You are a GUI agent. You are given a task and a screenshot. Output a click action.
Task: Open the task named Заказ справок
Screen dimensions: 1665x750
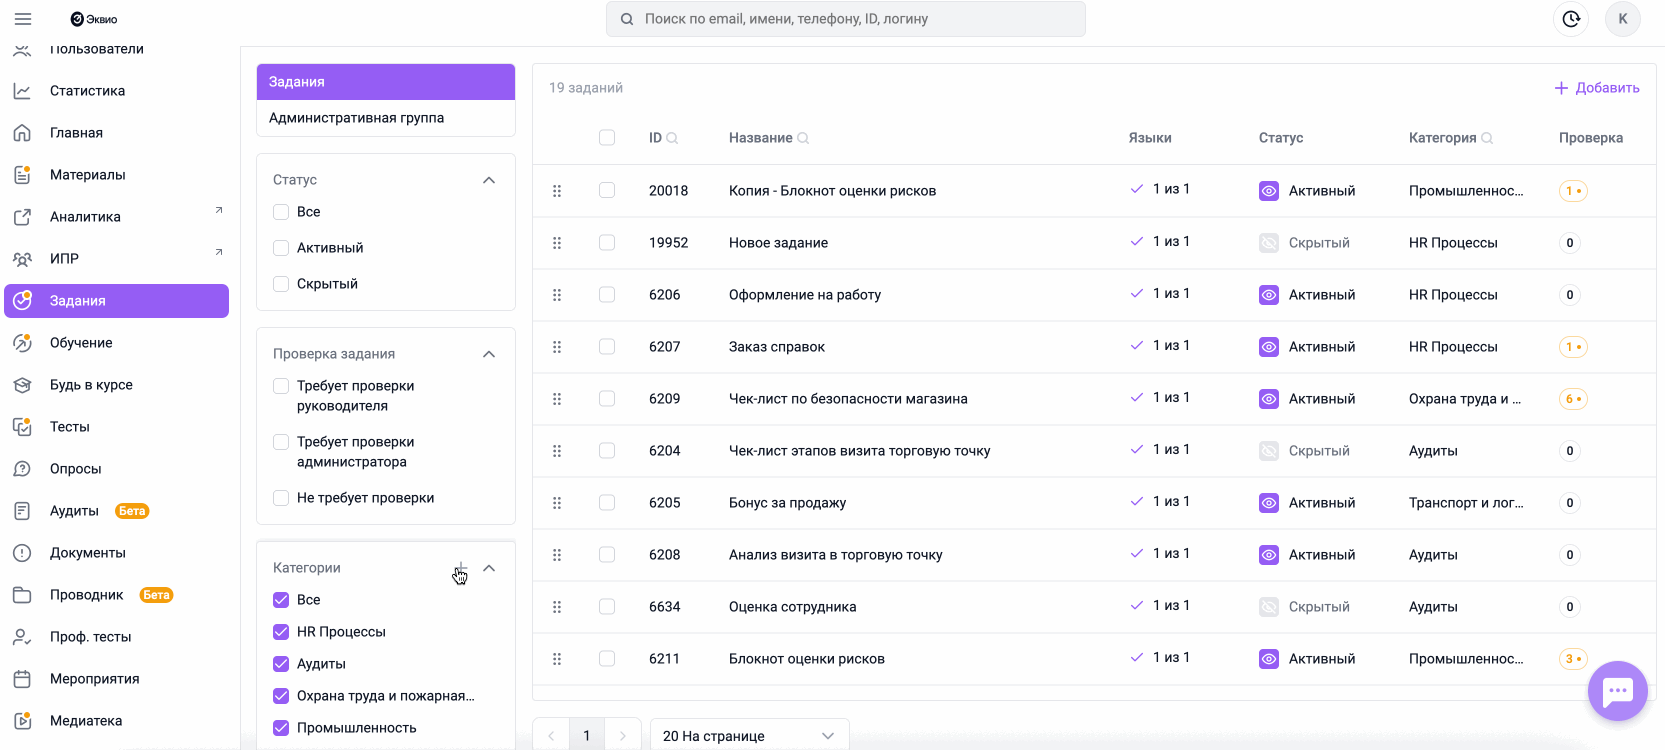(777, 347)
